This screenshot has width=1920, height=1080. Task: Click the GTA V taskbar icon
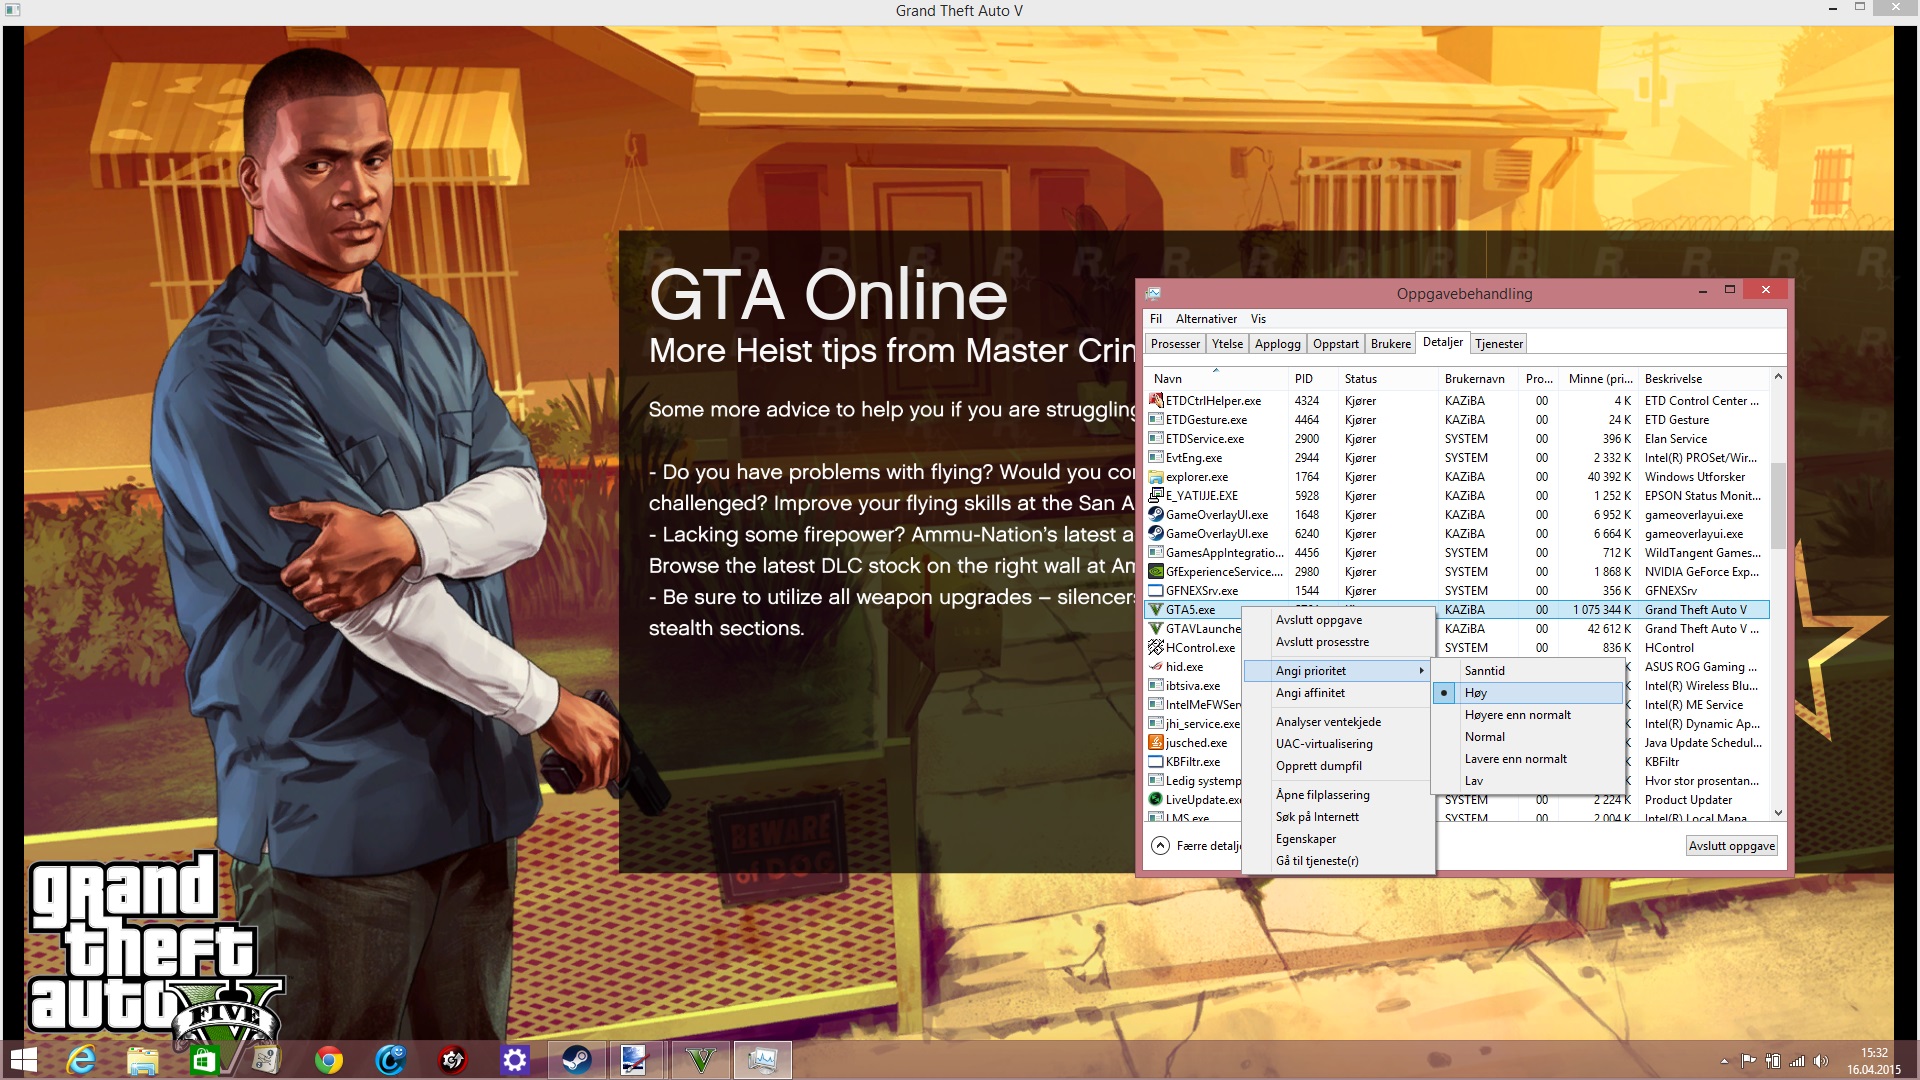click(701, 1060)
